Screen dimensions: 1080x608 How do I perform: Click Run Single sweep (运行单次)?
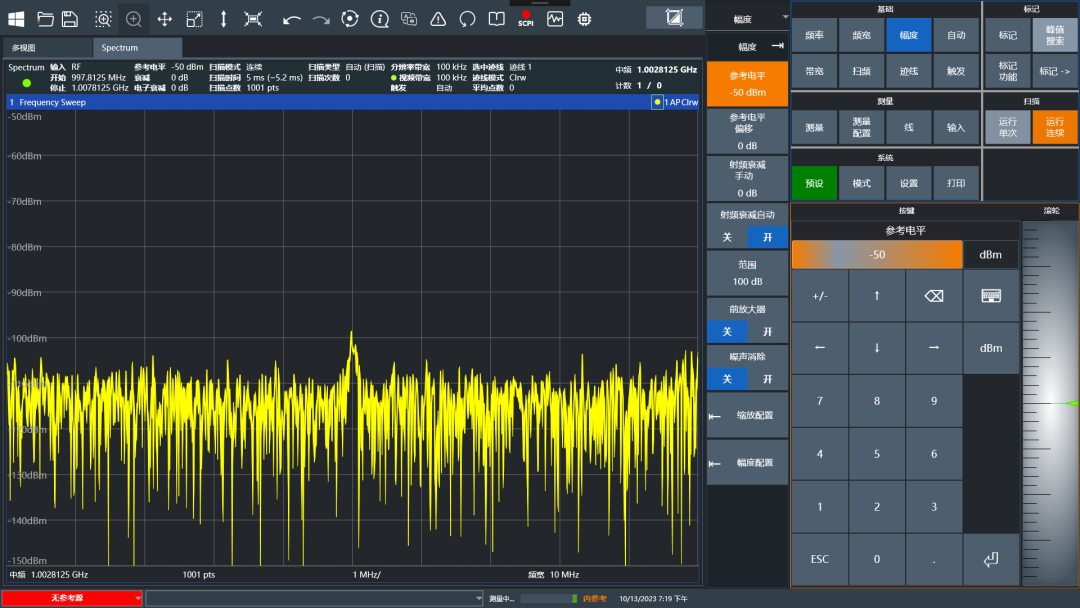coord(1008,127)
